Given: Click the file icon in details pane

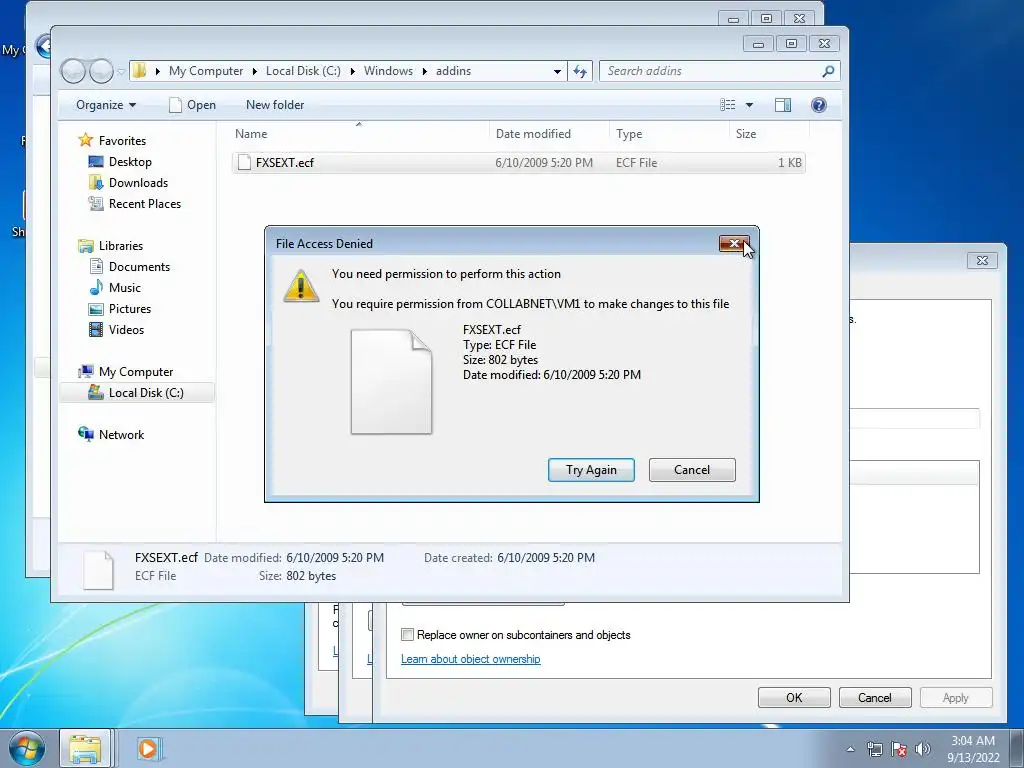Looking at the screenshot, I should 99,569.
